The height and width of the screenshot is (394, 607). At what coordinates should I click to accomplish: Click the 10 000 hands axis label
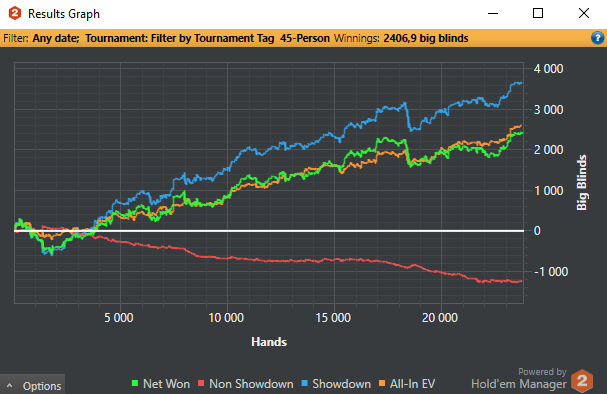pyautogui.click(x=226, y=318)
